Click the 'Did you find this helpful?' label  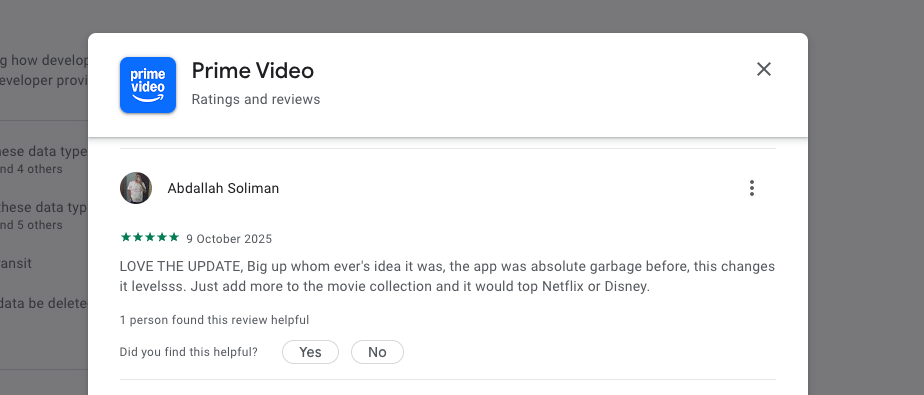pyautogui.click(x=189, y=352)
